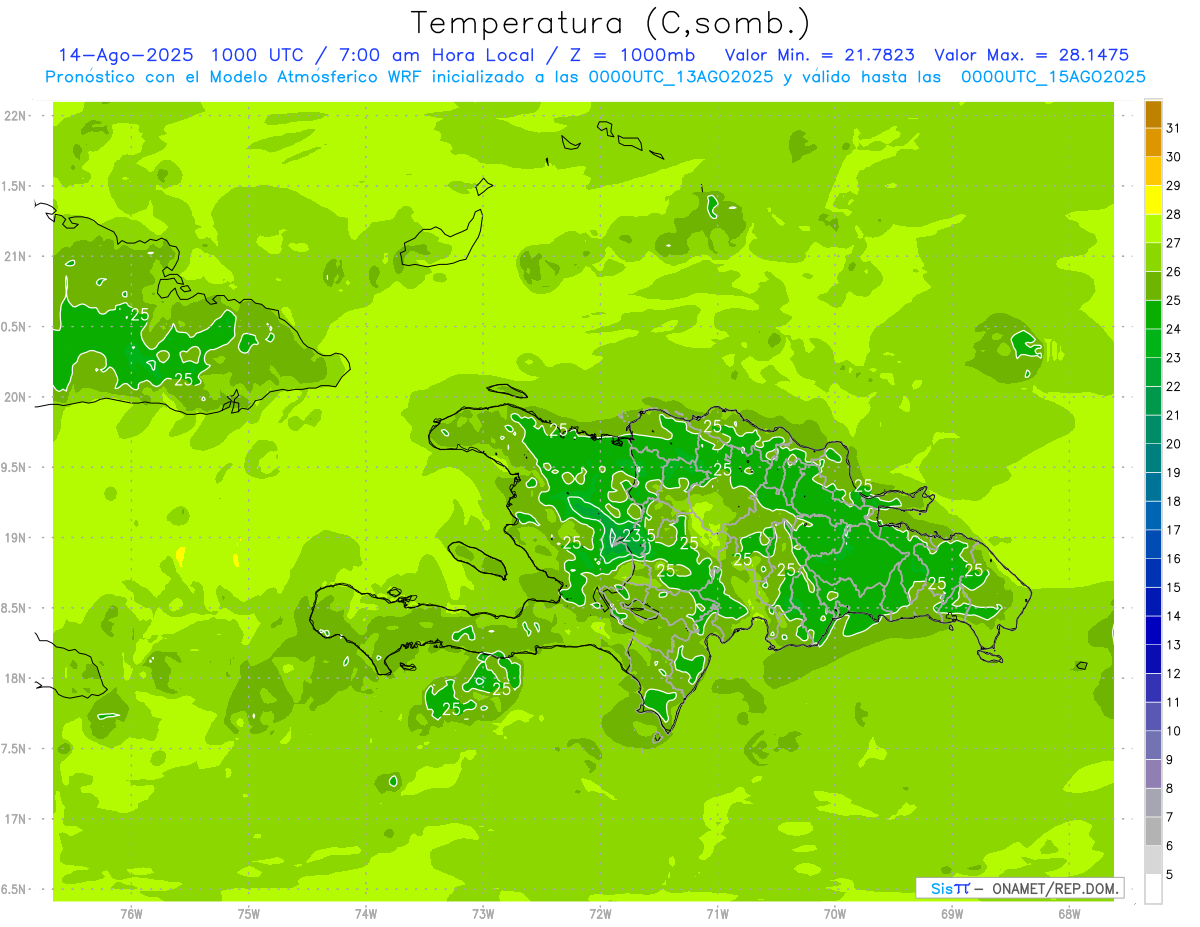This screenshot has height=927, width=1200.
Task: Click the 'Valor Min. = 21.7823' value
Action: tap(820, 56)
